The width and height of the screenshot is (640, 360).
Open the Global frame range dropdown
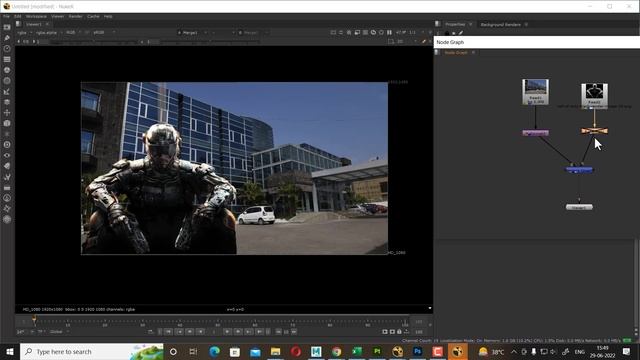[59, 332]
